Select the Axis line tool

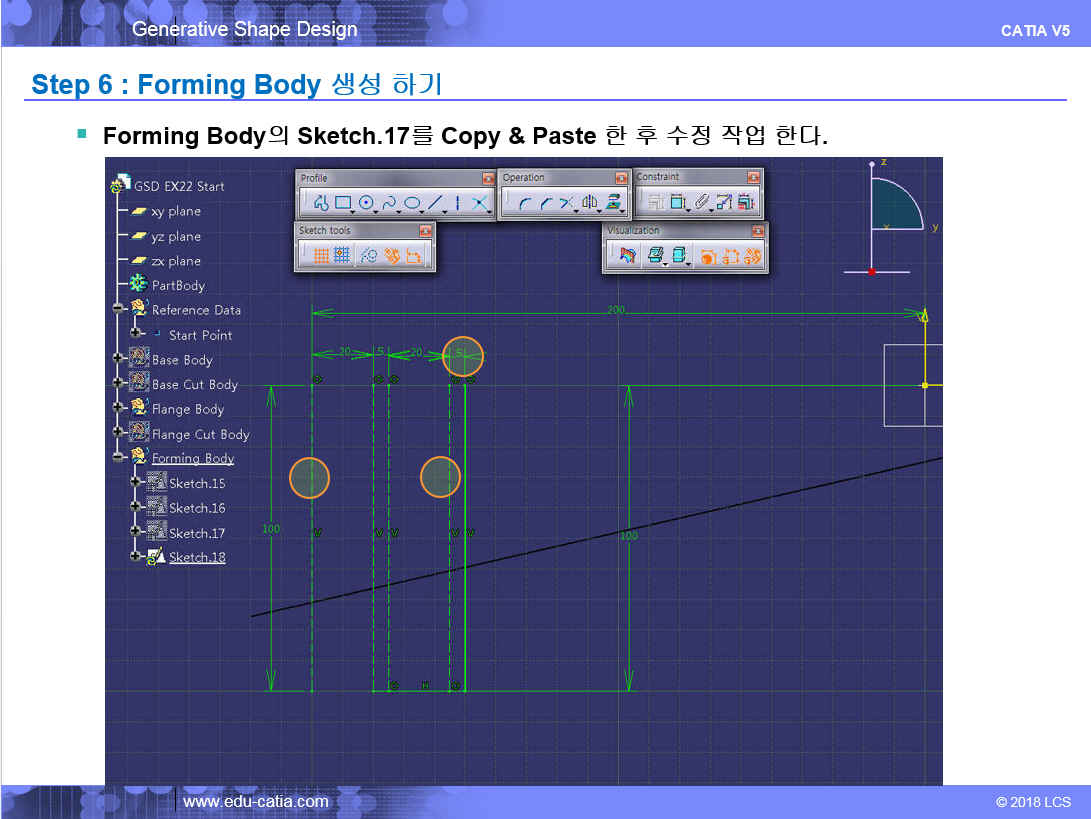[x=458, y=203]
